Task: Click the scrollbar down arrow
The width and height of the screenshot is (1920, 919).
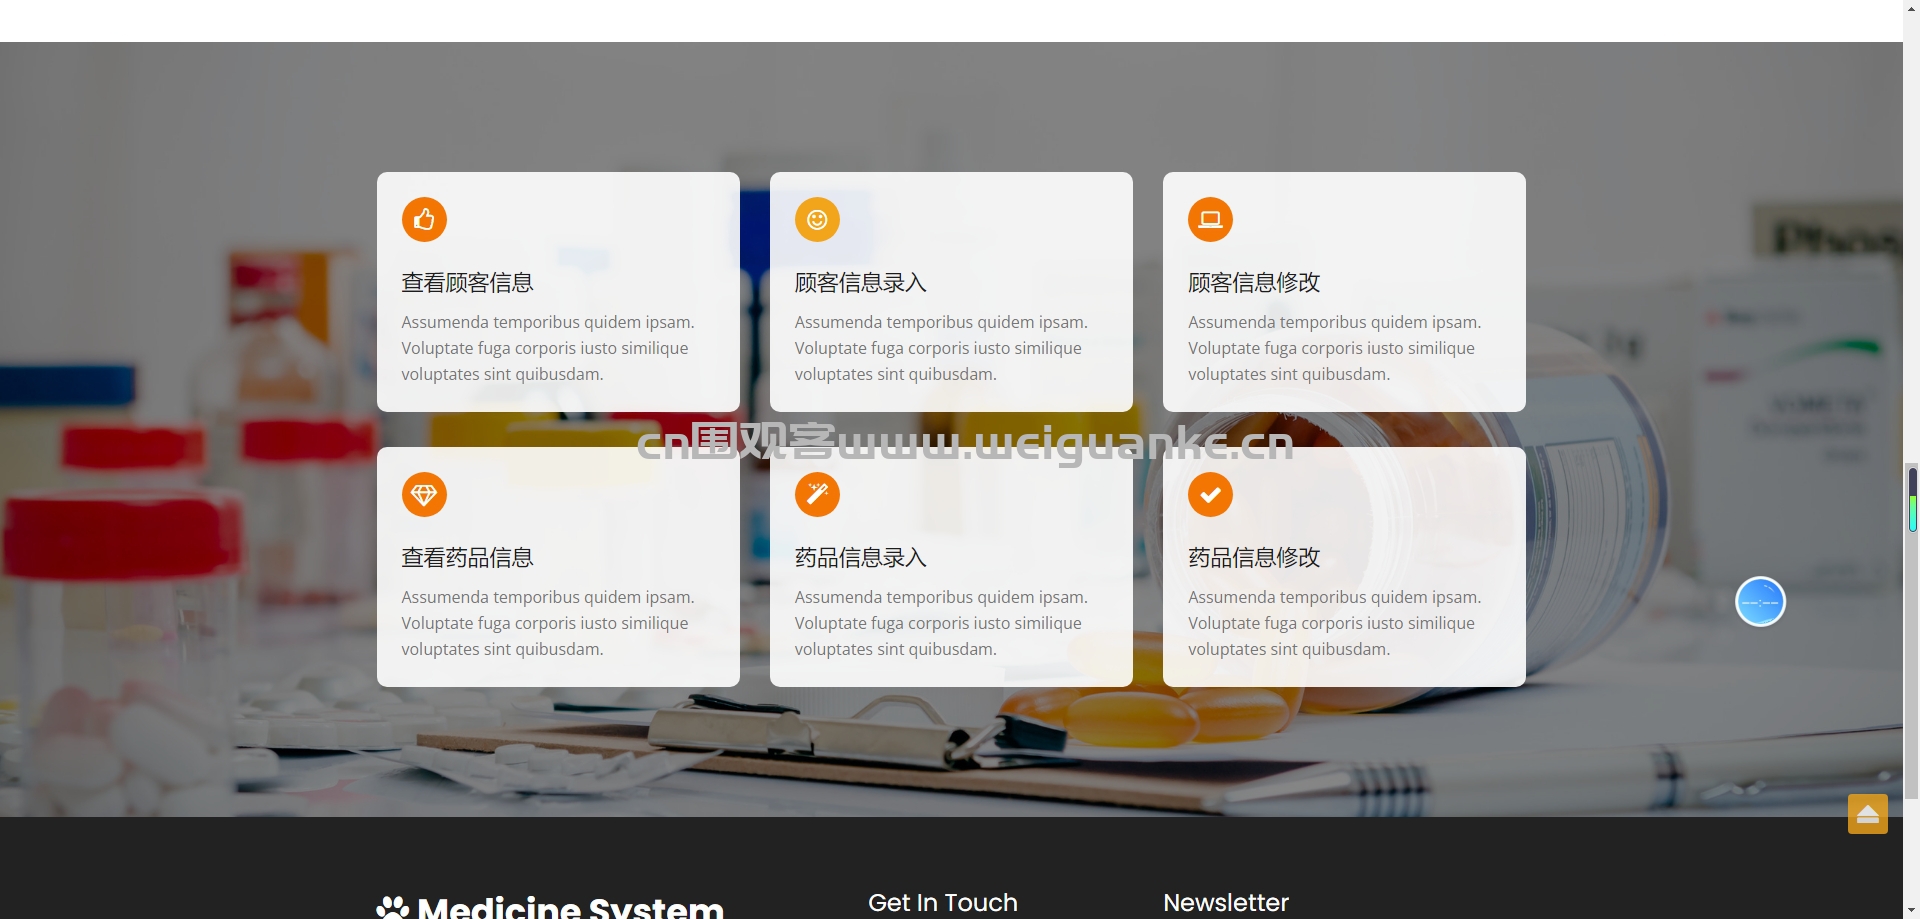Action: pyautogui.click(x=1912, y=910)
